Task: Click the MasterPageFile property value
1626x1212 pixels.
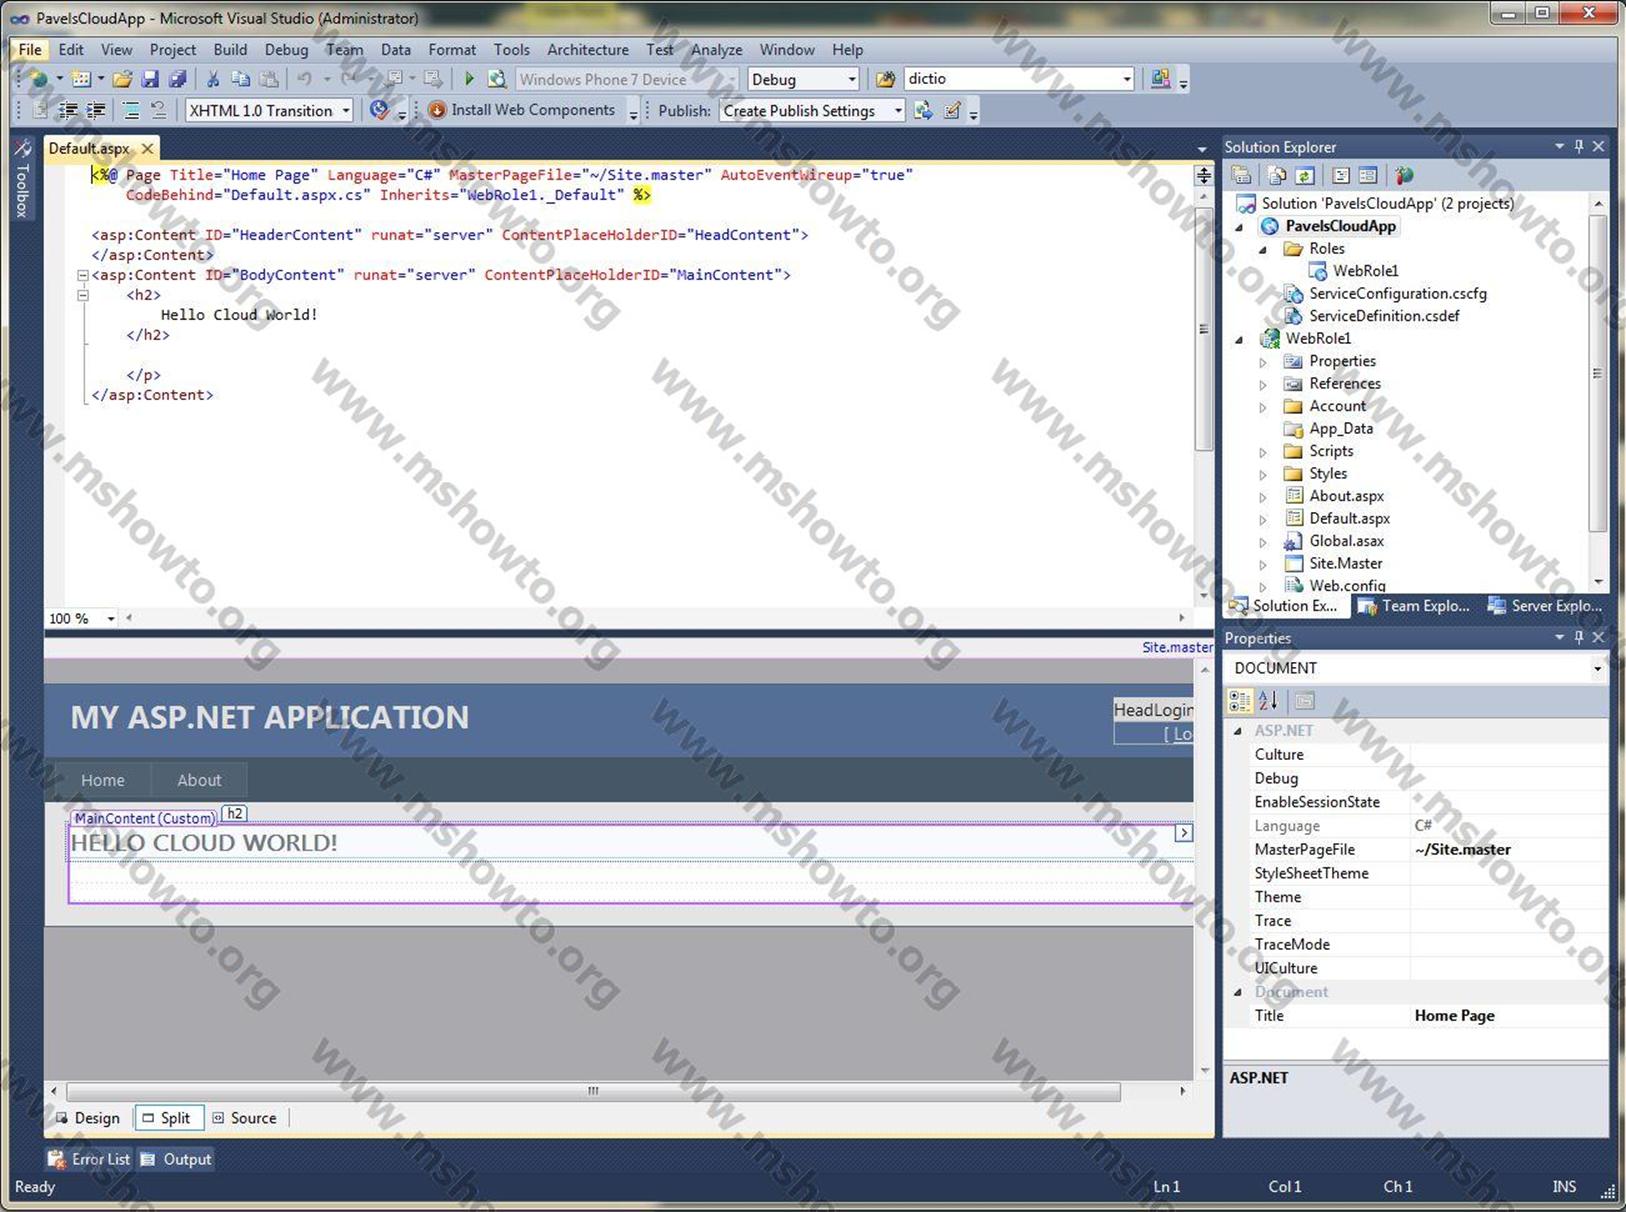Action: pyautogui.click(x=1508, y=850)
